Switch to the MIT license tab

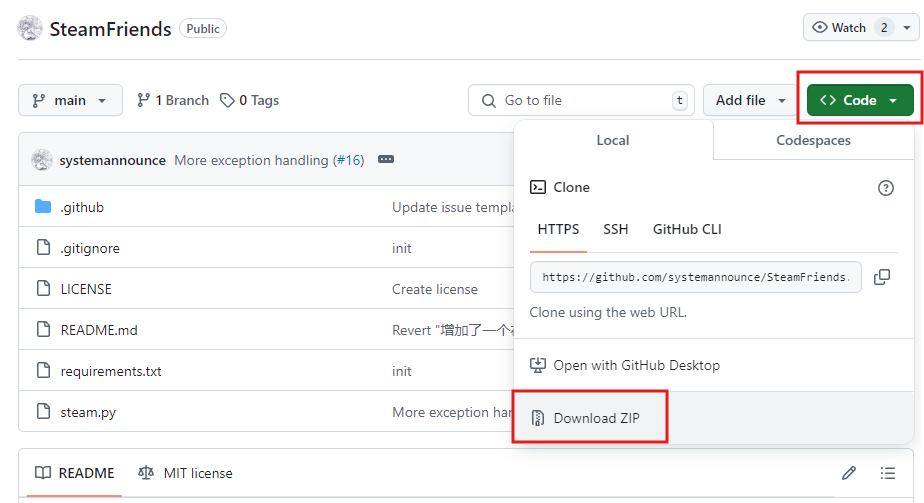point(185,473)
